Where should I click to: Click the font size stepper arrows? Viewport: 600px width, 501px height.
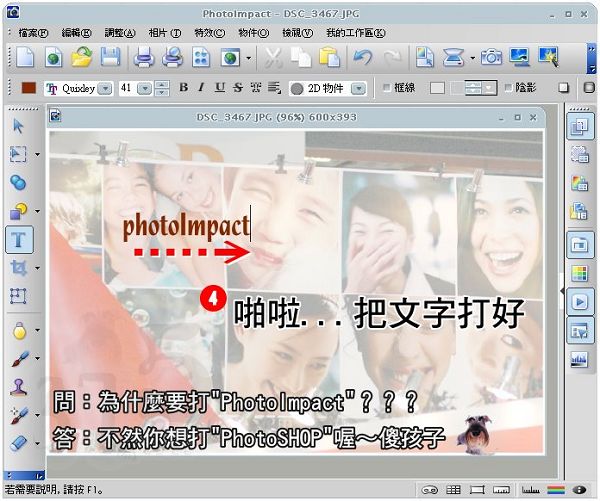pos(162,88)
